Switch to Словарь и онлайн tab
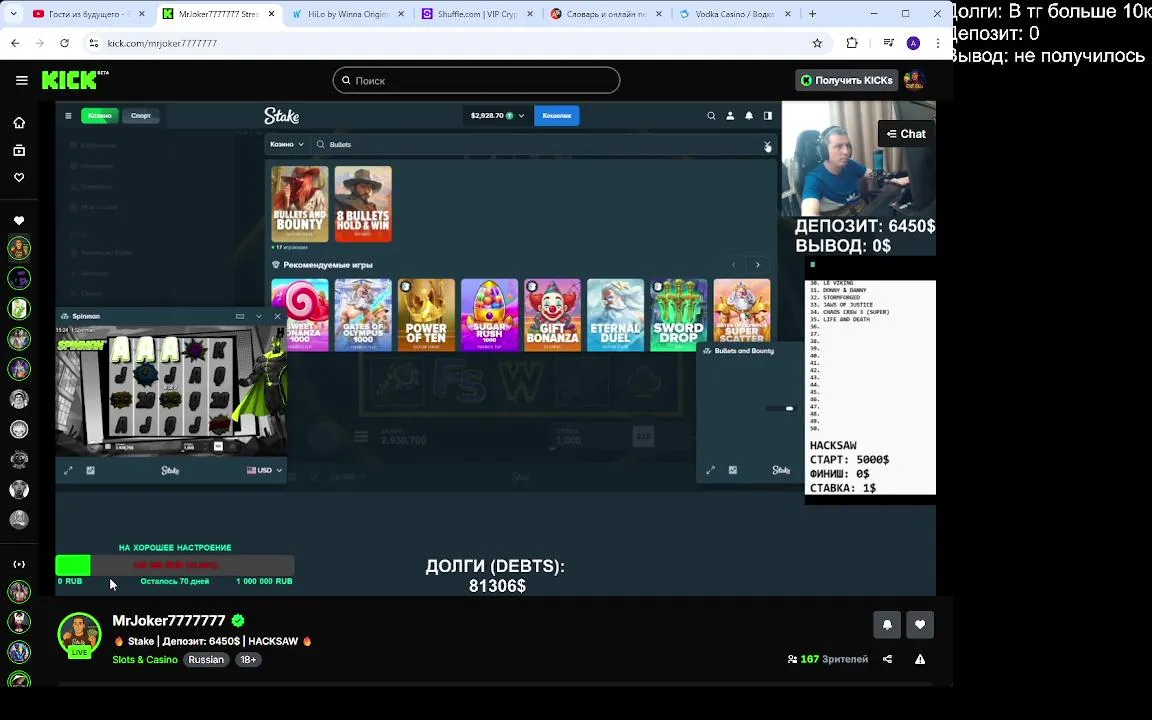Viewport: 1152px width, 720px height. [x=607, y=14]
